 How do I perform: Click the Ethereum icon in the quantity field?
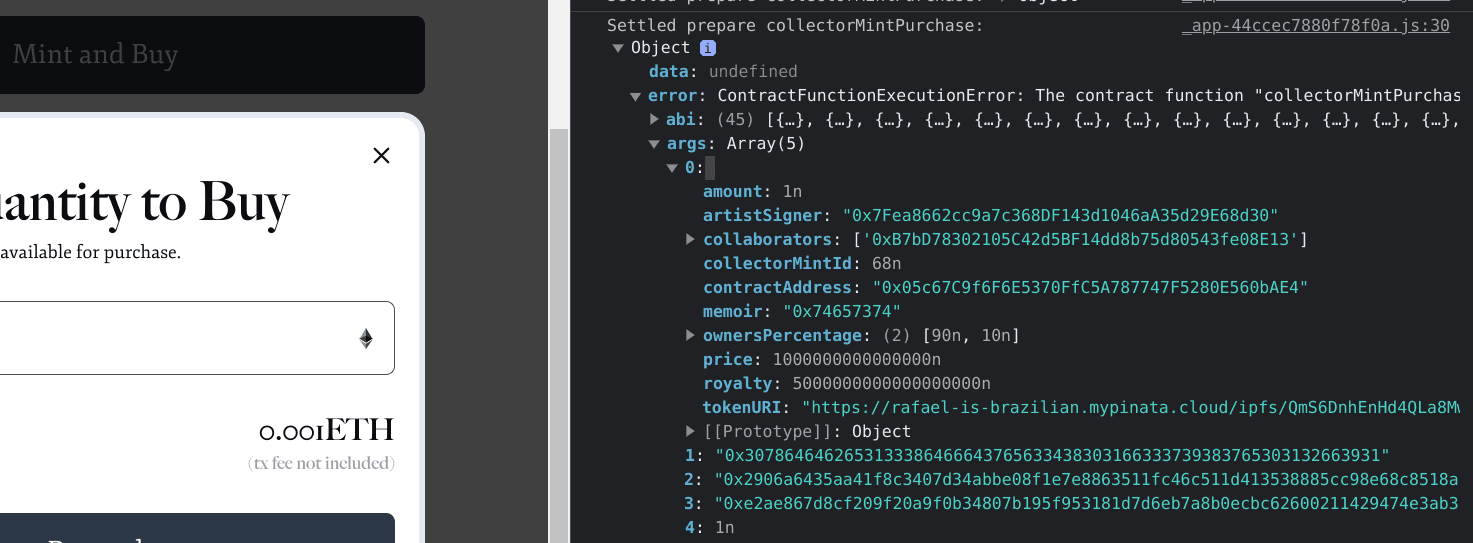tap(366, 339)
